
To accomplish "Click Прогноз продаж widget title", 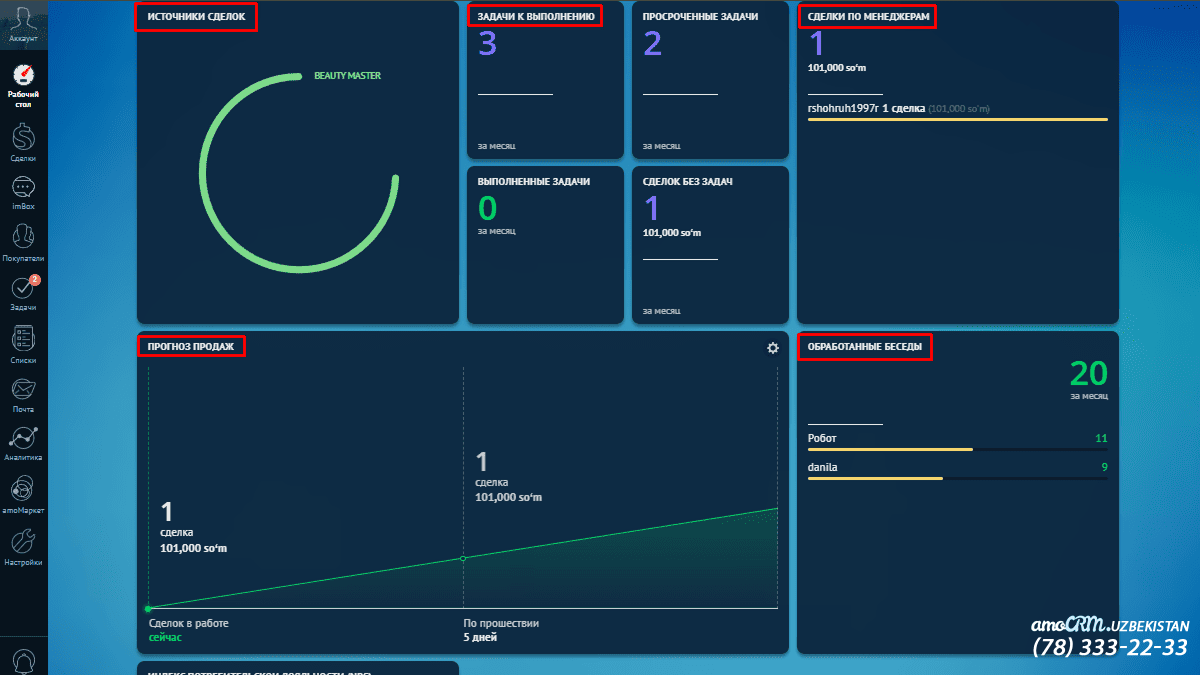I will click(x=190, y=347).
